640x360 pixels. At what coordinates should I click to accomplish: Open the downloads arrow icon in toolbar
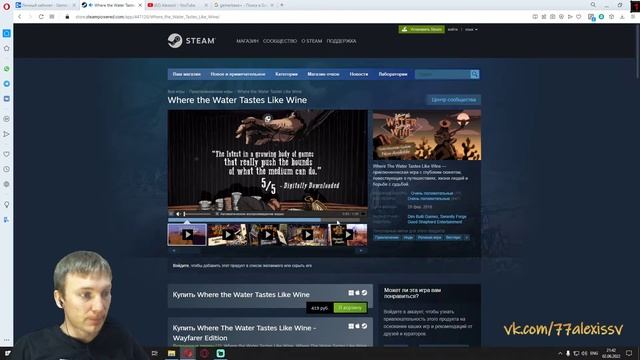(x=622, y=17)
